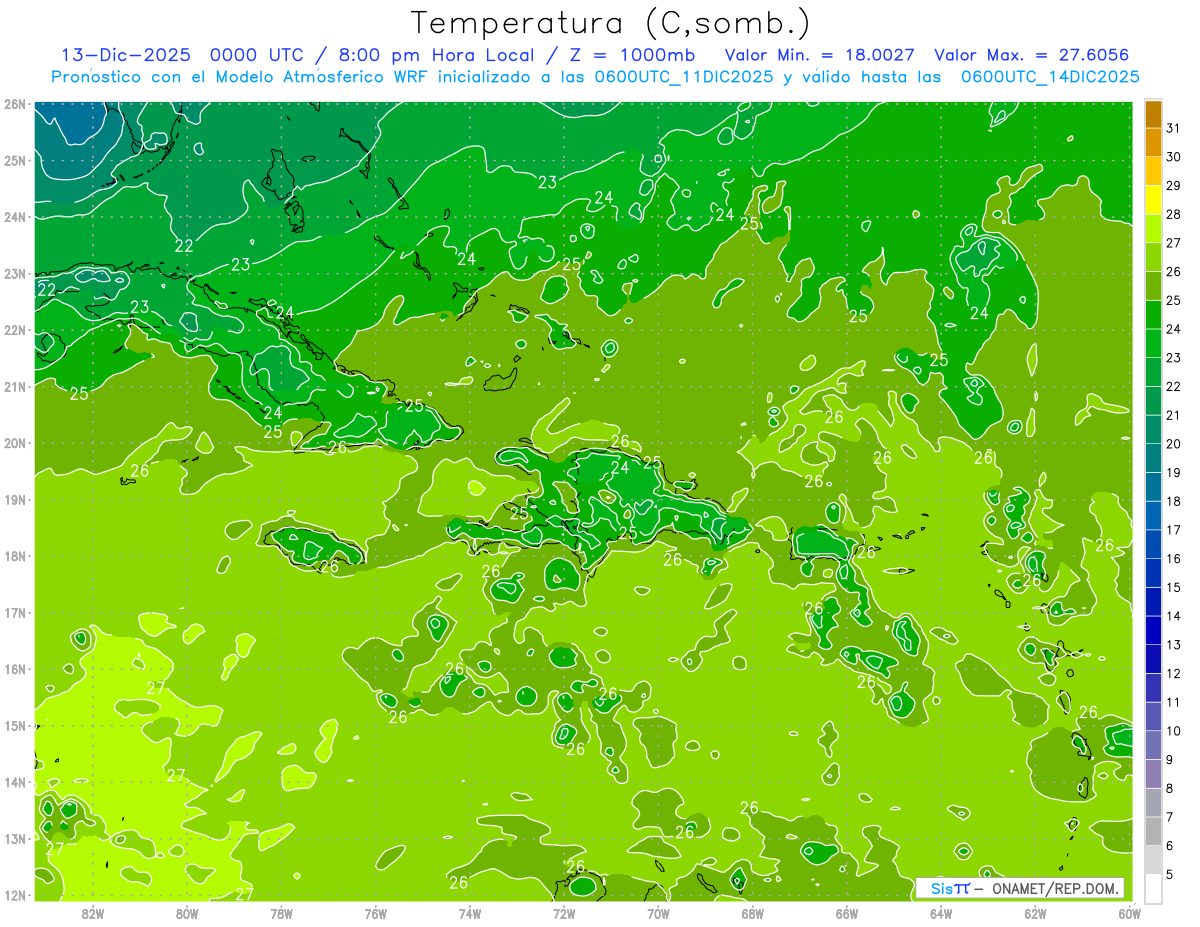
Task: Click the 'Valor Min. = 18.0027' value
Action: tap(818, 55)
